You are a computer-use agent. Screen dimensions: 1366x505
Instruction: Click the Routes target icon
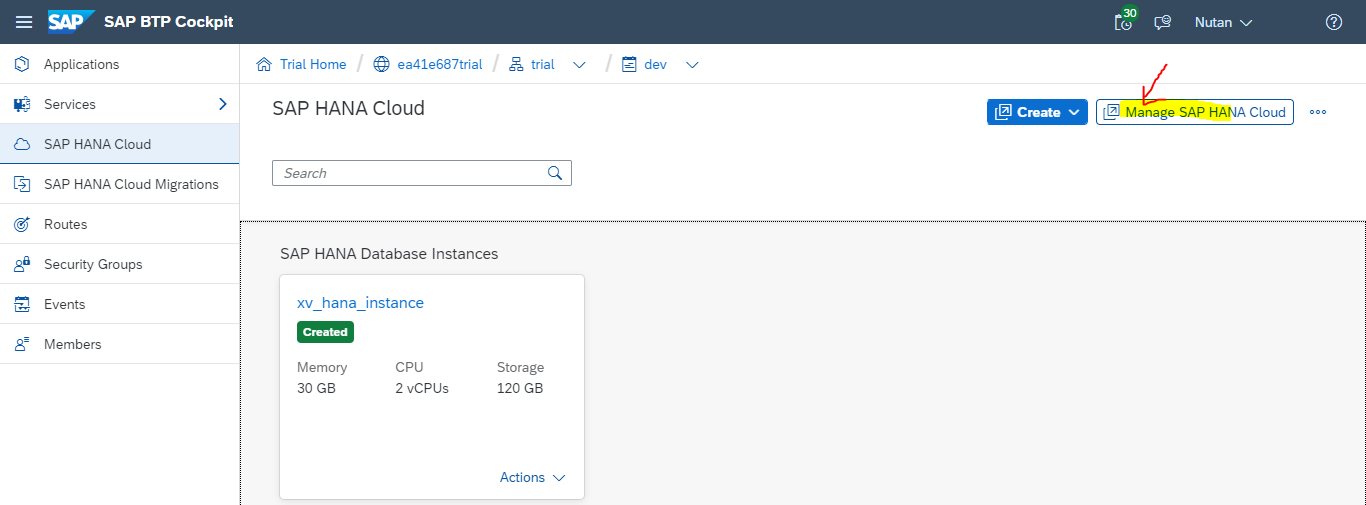22,224
